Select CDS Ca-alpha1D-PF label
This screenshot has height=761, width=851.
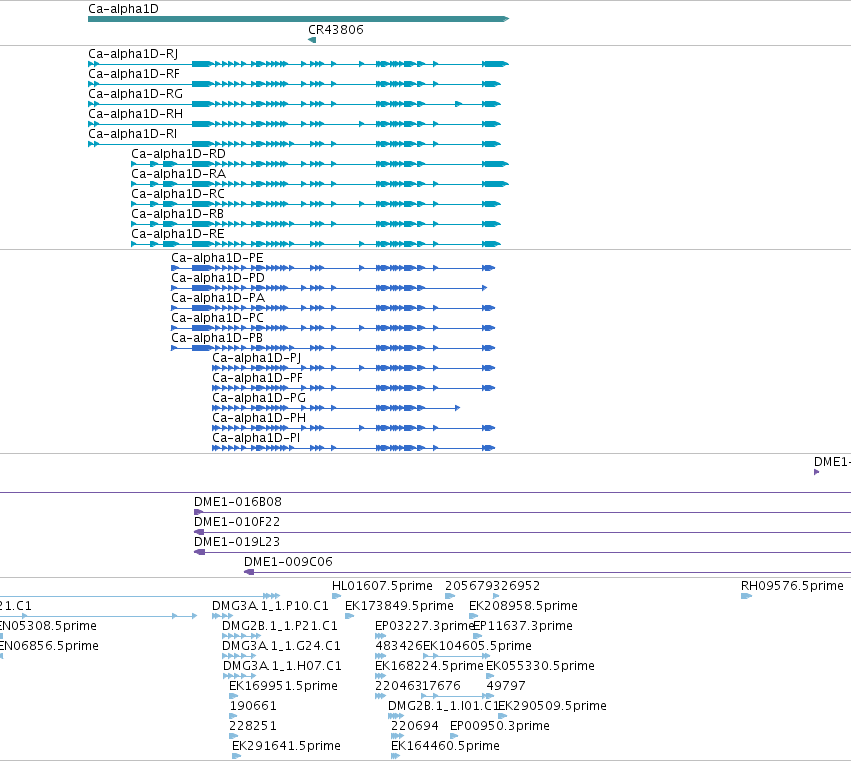(258, 379)
